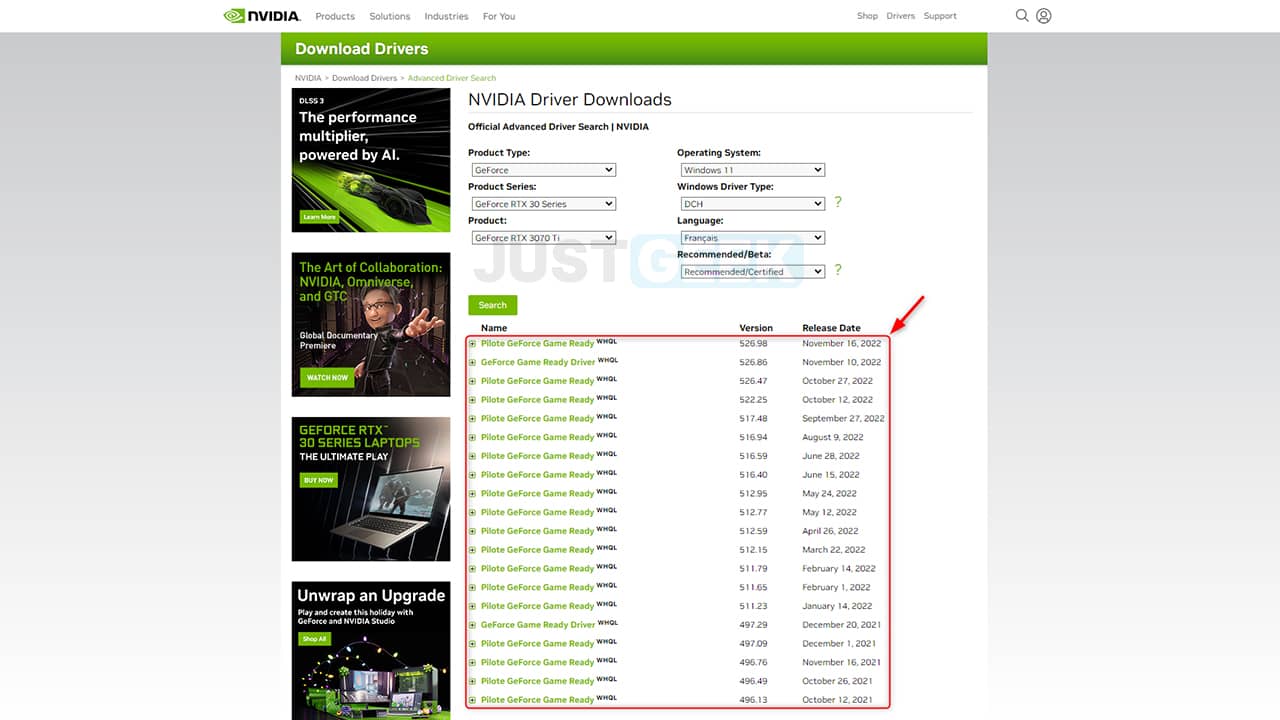Click the NVIDIA logo in header

click(261, 16)
